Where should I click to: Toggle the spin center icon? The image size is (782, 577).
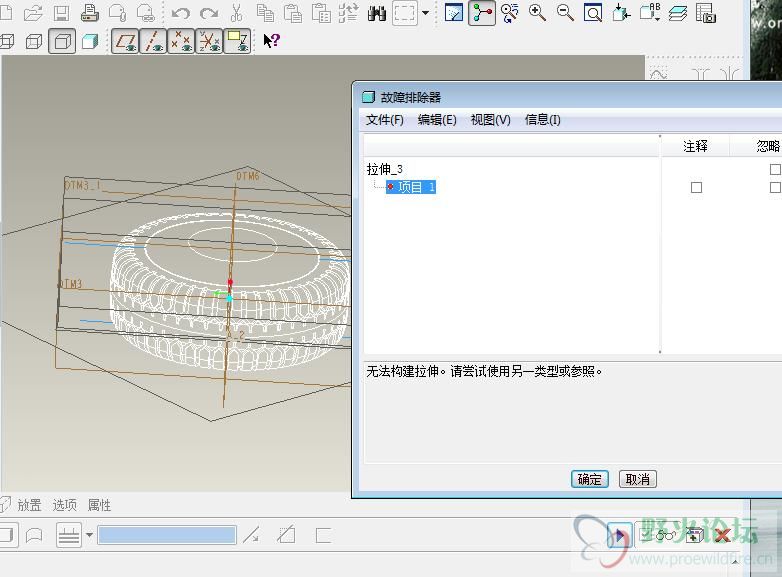482,13
